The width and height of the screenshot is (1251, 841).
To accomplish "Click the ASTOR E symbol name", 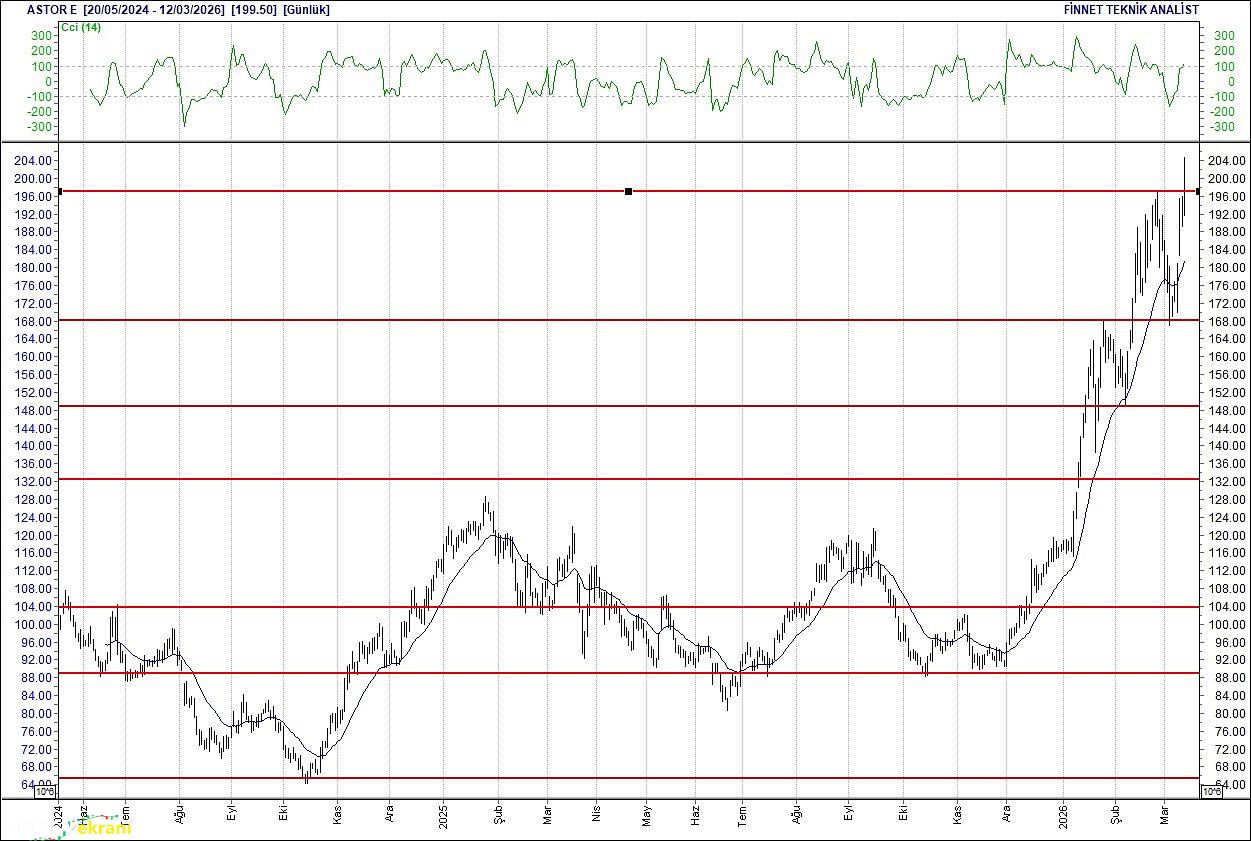I will point(51,9).
